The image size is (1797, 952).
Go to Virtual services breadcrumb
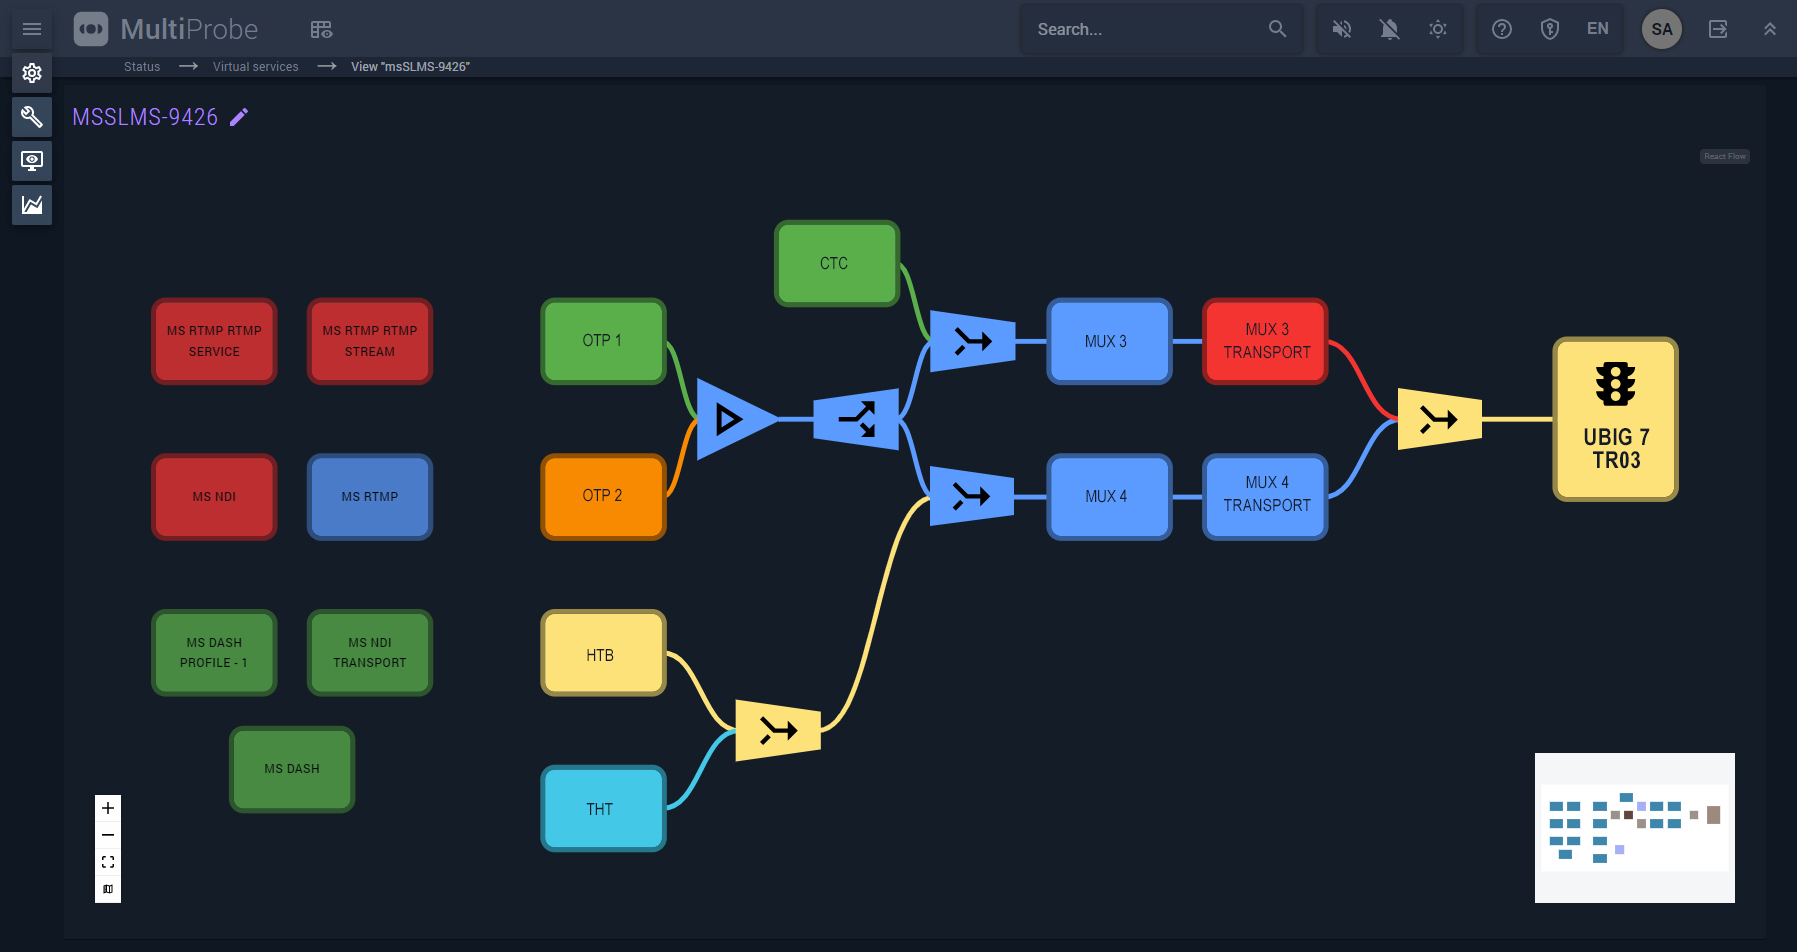(x=256, y=67)
